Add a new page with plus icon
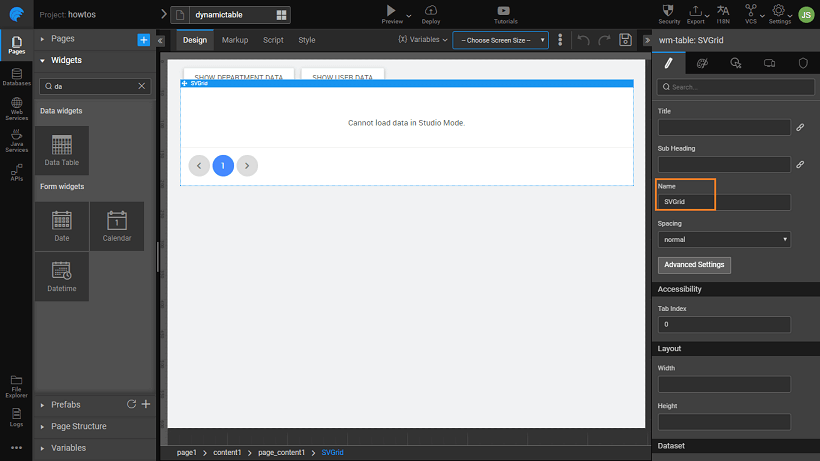820x461 pixels. 143,39
